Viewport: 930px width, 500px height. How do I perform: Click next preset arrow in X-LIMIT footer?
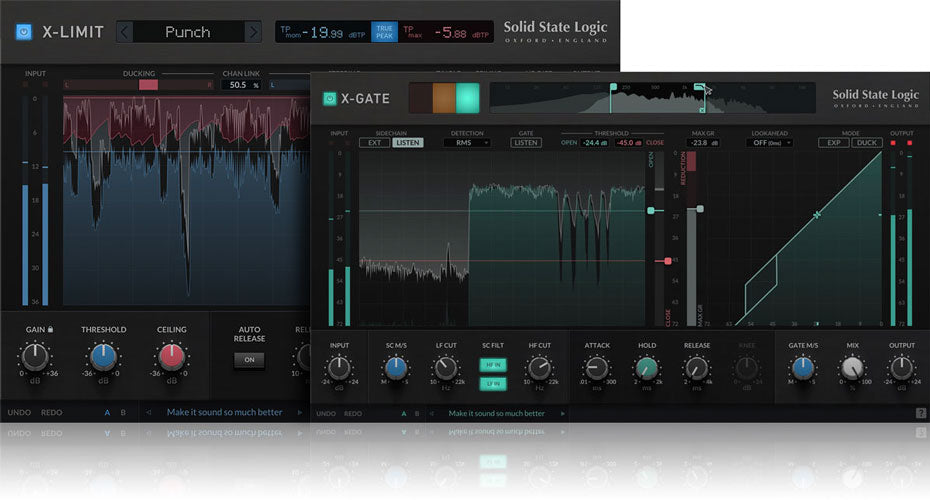(x=300, y=412)
